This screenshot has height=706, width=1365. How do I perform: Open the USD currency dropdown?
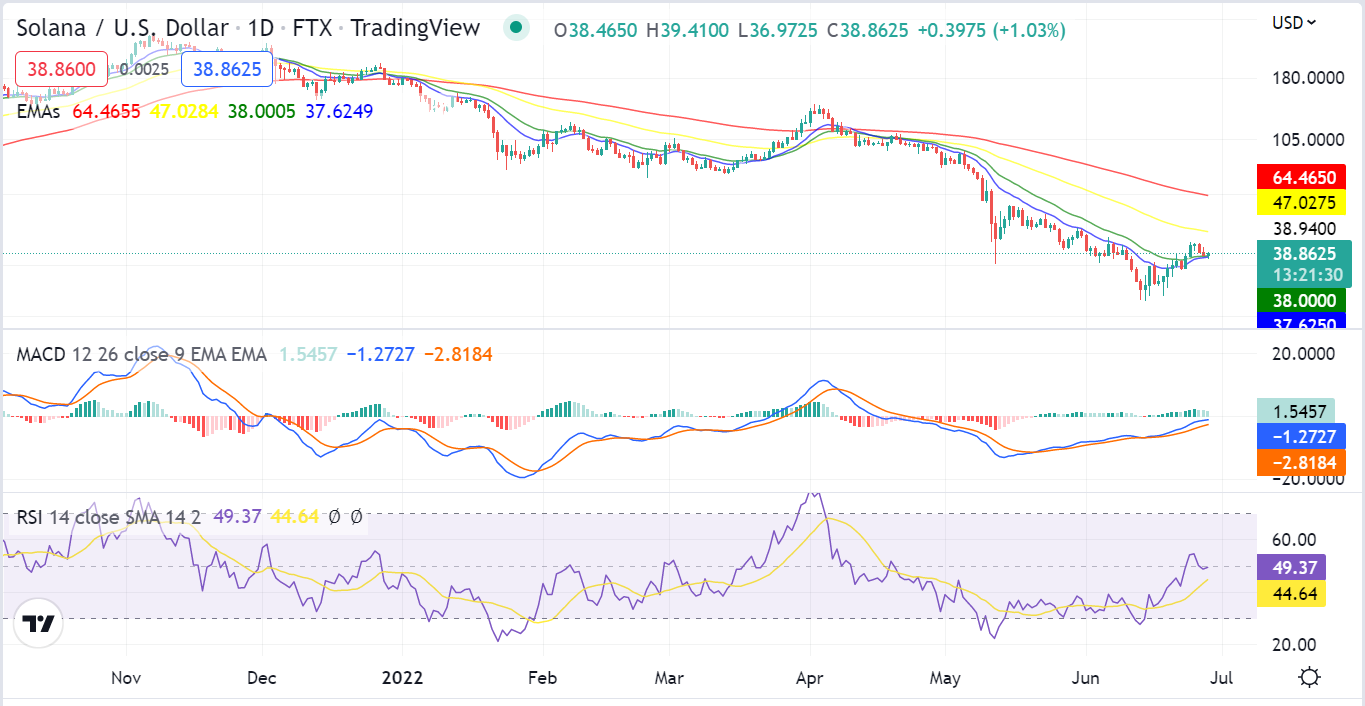(x=1294, y=21)
